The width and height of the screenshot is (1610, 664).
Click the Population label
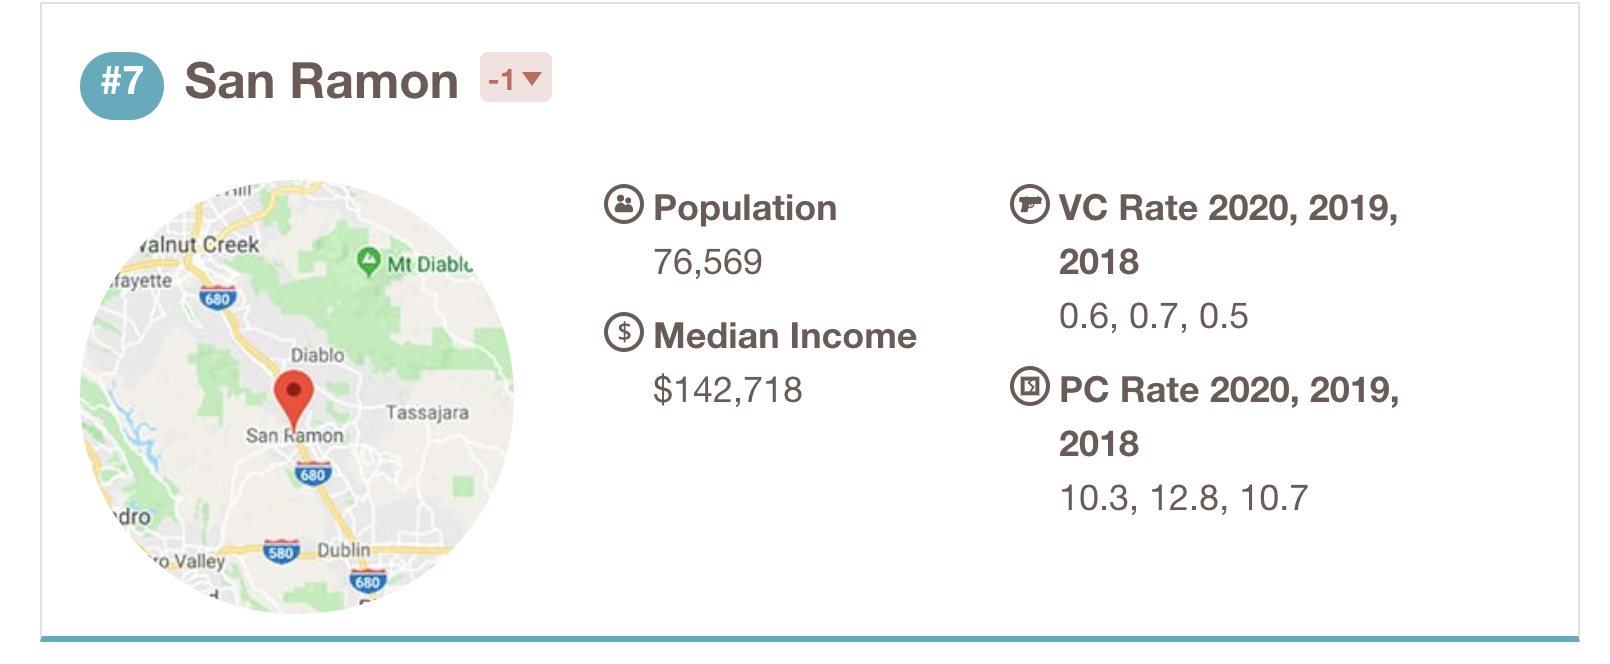745,208
